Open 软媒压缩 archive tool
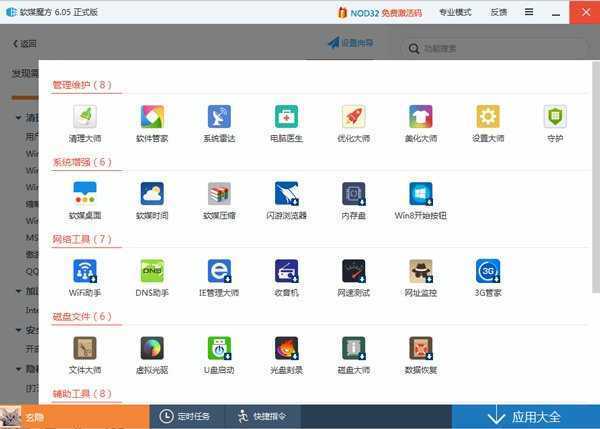This screenshot has width=600, height=429. click(x=219, y=194)
